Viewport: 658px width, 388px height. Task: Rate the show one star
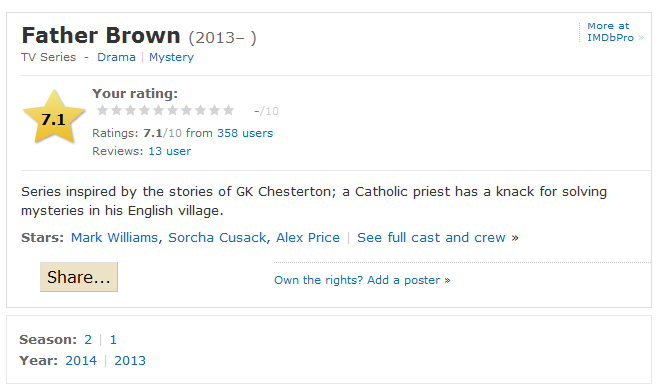102,110
